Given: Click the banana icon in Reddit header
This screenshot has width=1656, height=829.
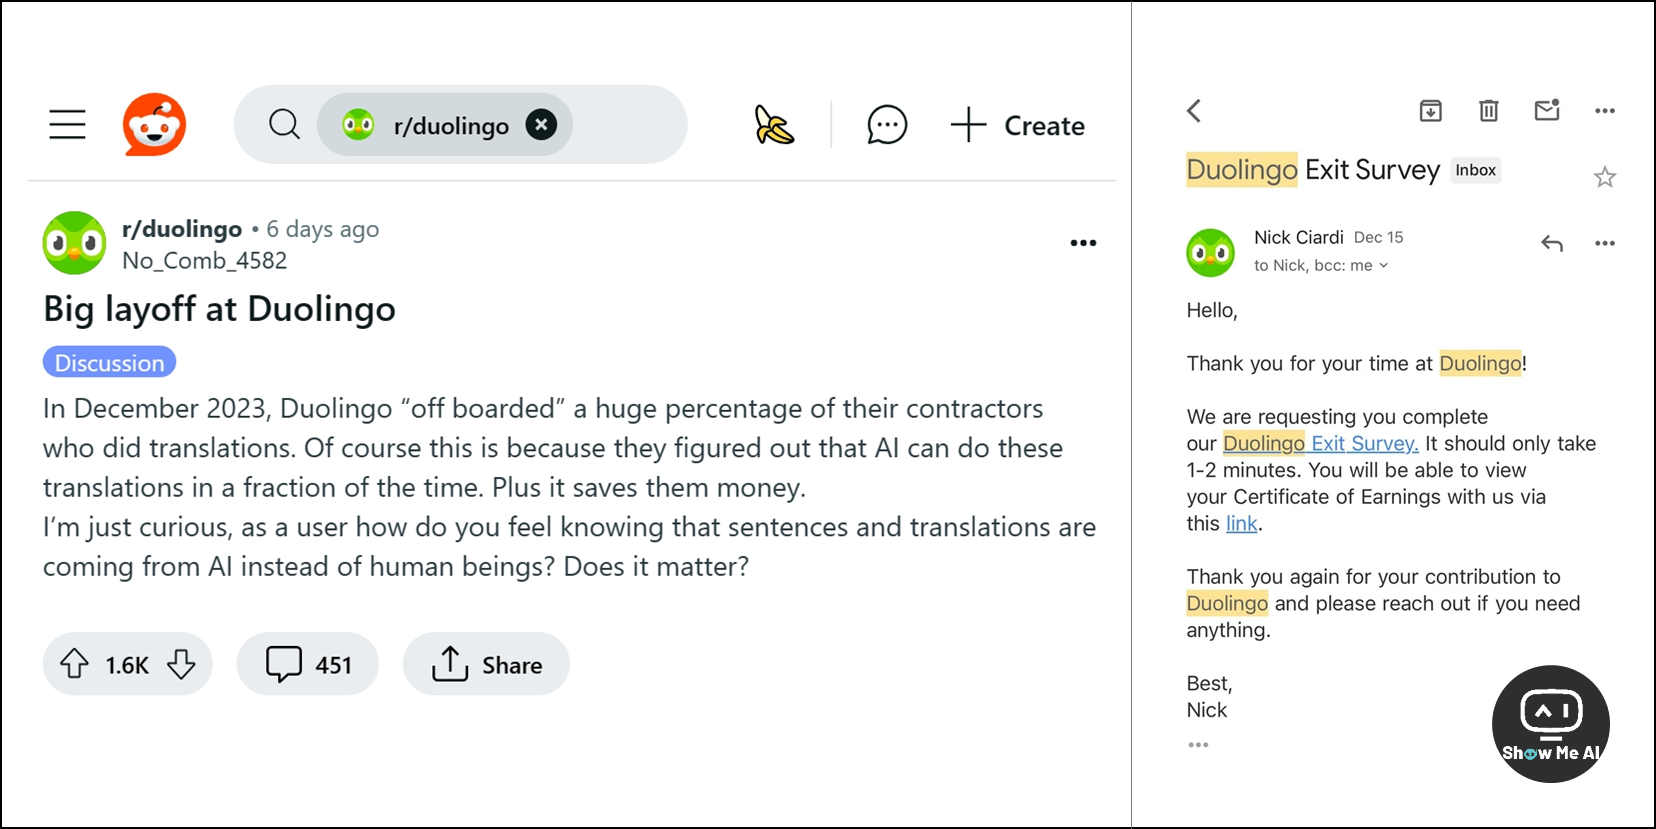Looking at the screenshot, I should pos(774,125).
